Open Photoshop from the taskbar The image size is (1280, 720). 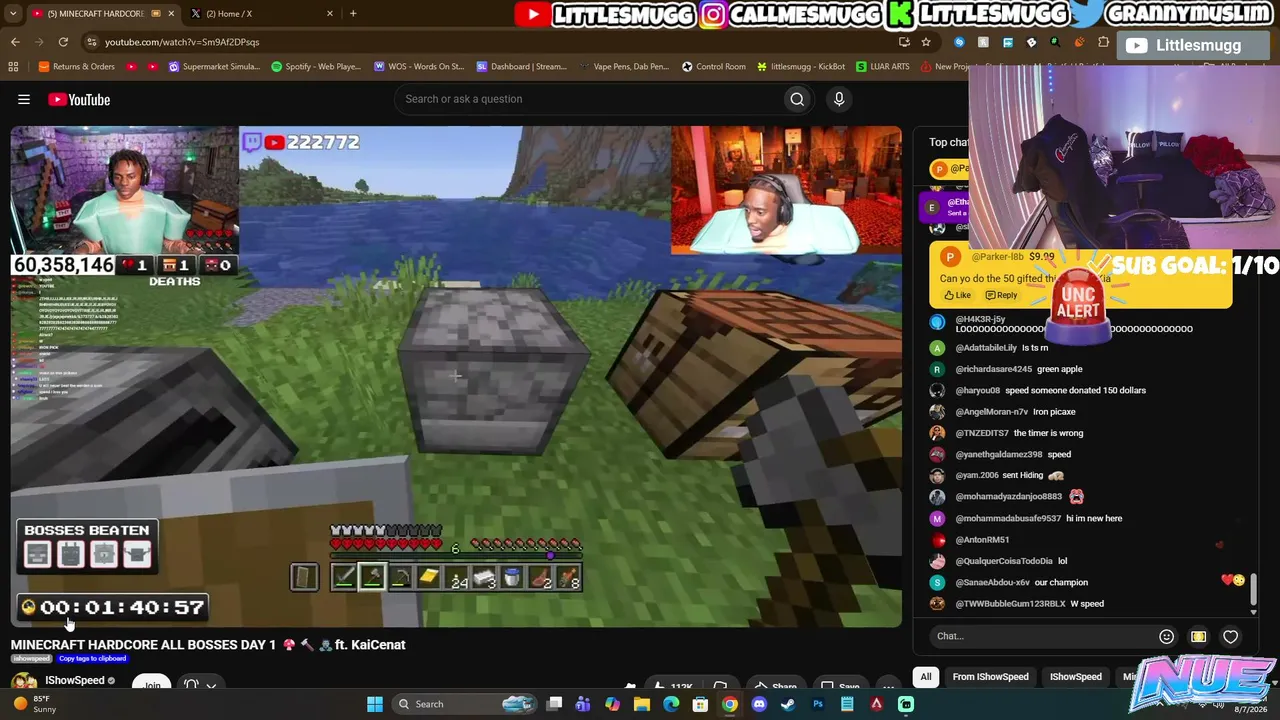click(818, 704)
